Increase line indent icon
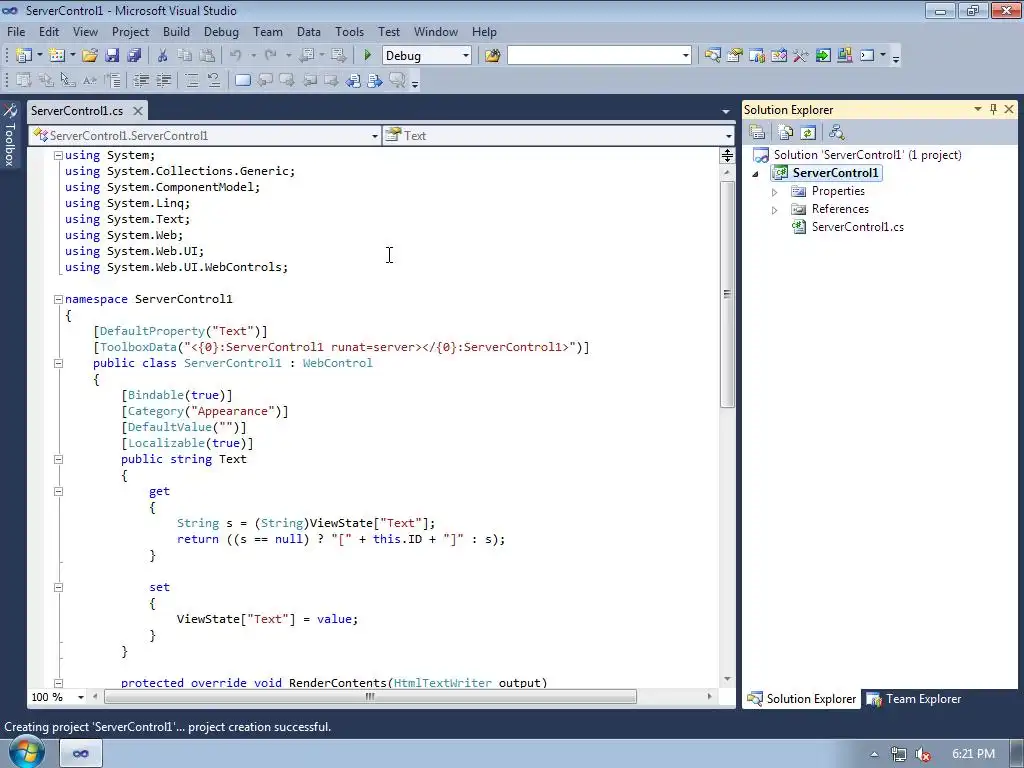The width and height of the screenshot is (1024, 768). click(163, 80)
